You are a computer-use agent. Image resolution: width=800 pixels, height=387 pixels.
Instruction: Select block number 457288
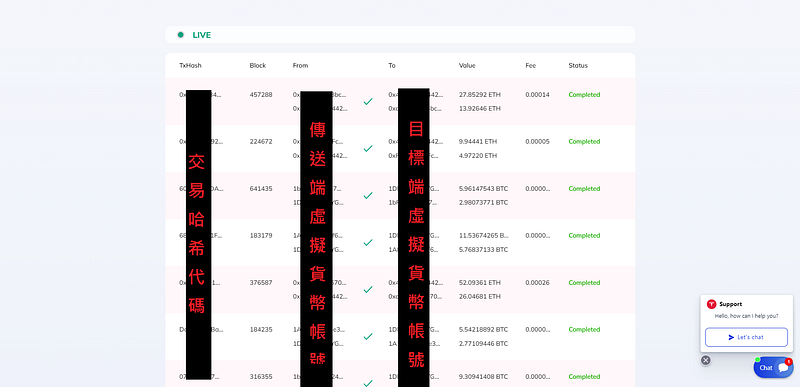(x=261, y=94)
